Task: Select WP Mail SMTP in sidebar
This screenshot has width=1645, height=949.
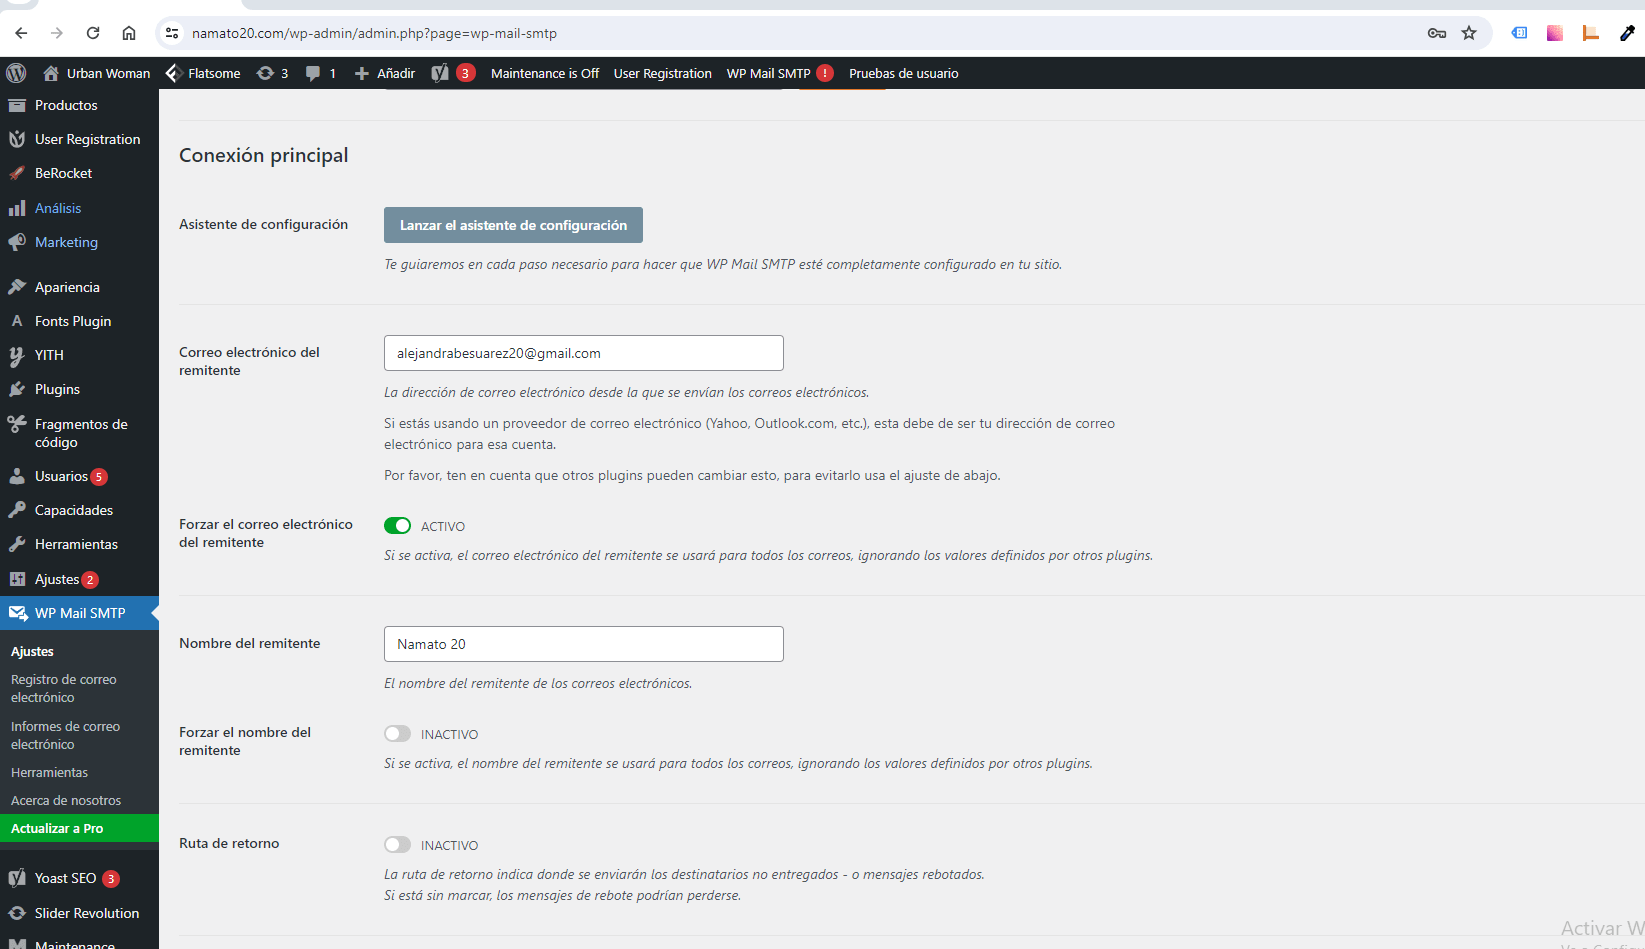Action: pos(79,613)
